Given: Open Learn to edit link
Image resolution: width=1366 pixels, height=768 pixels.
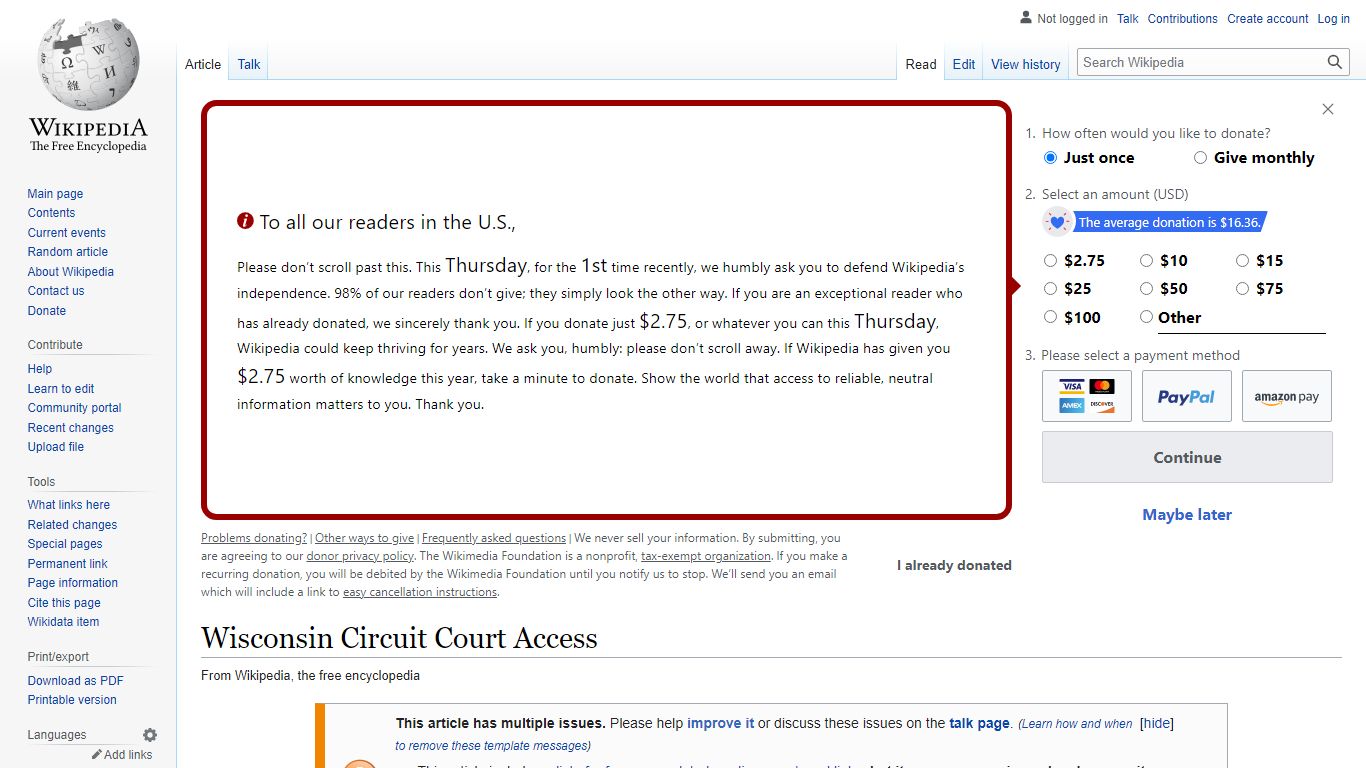Looking at the screenshot, I should click(61, 389).
